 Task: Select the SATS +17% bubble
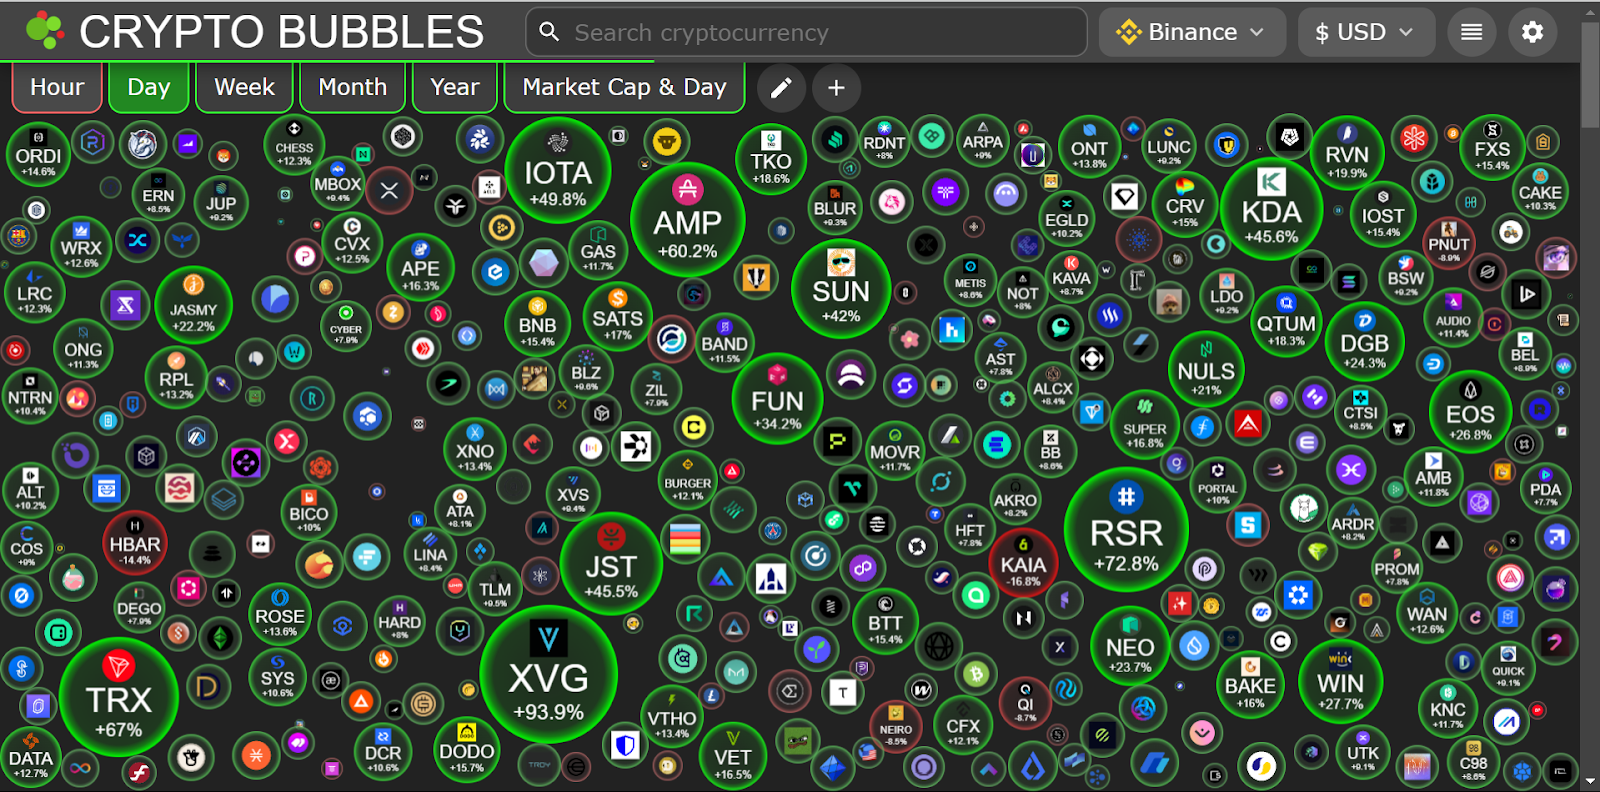point(617,317)
